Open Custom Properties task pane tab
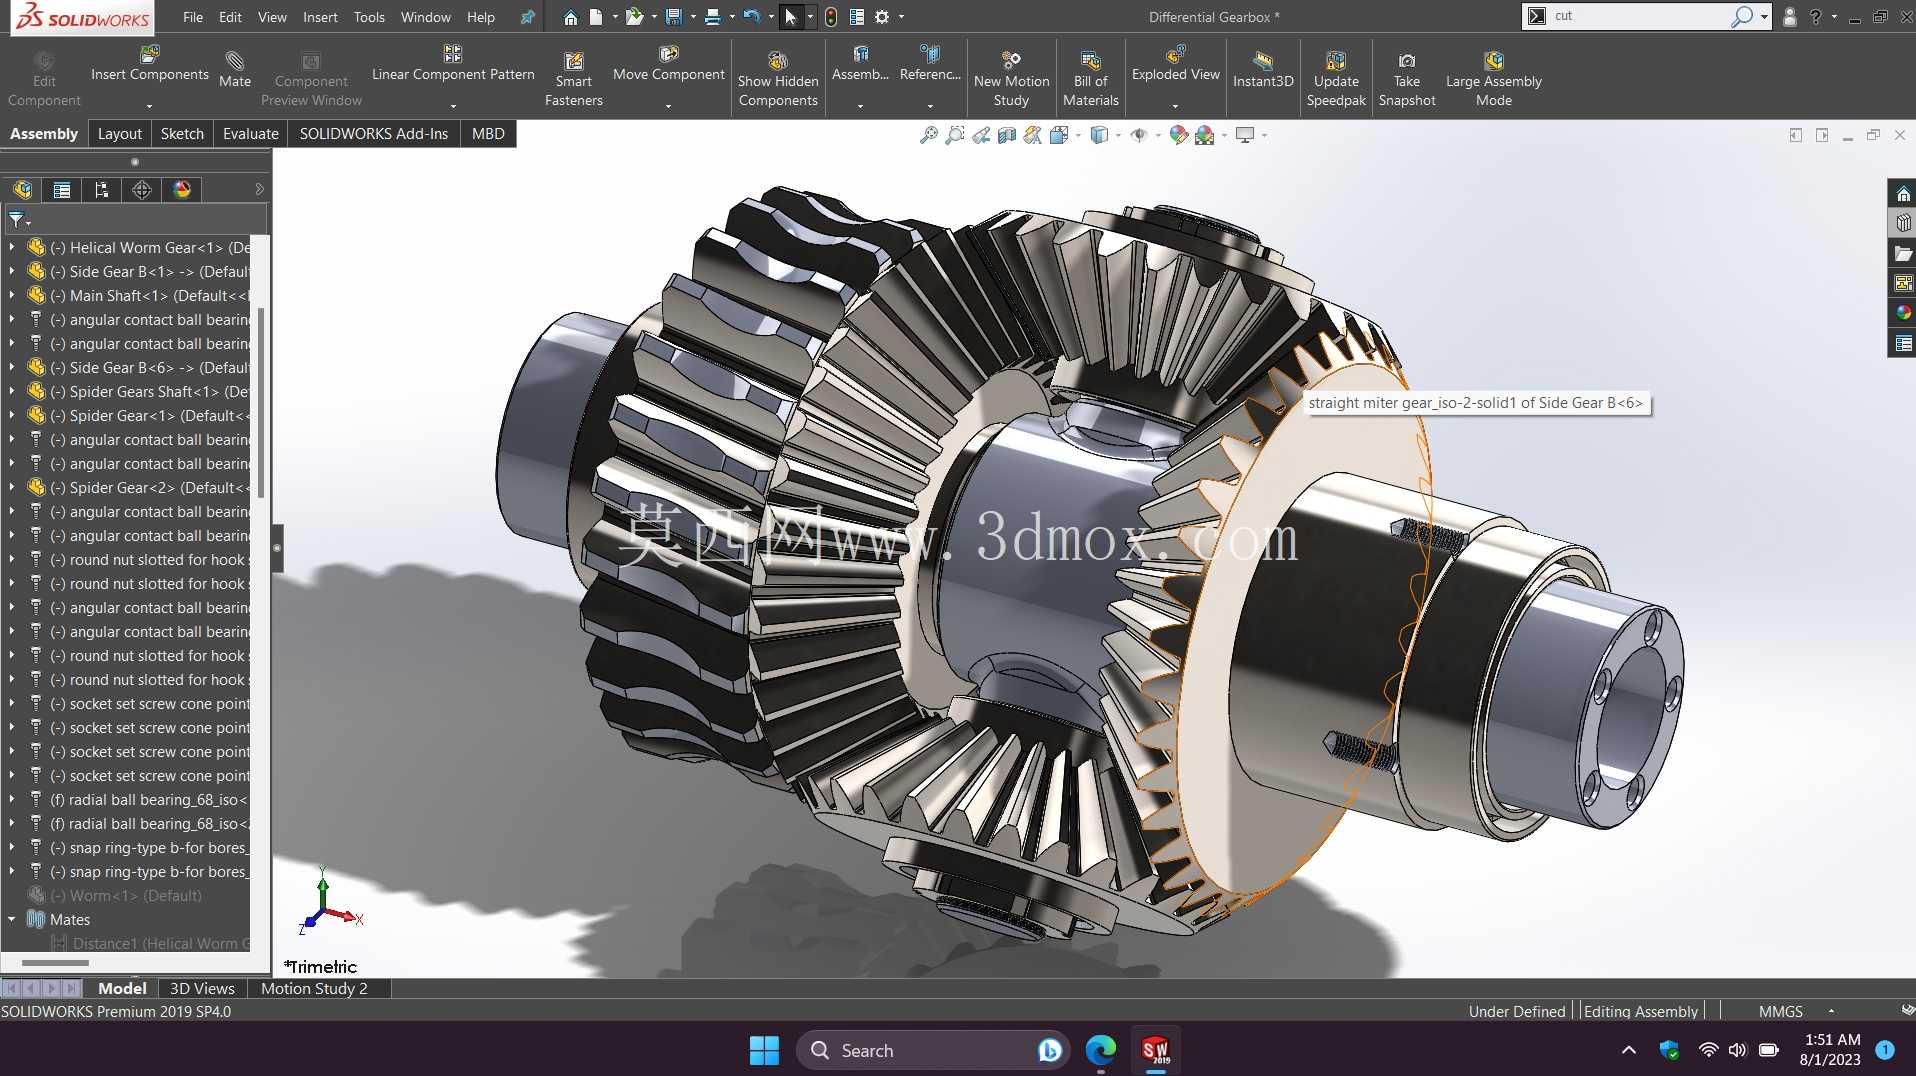 pos(1902,343)
